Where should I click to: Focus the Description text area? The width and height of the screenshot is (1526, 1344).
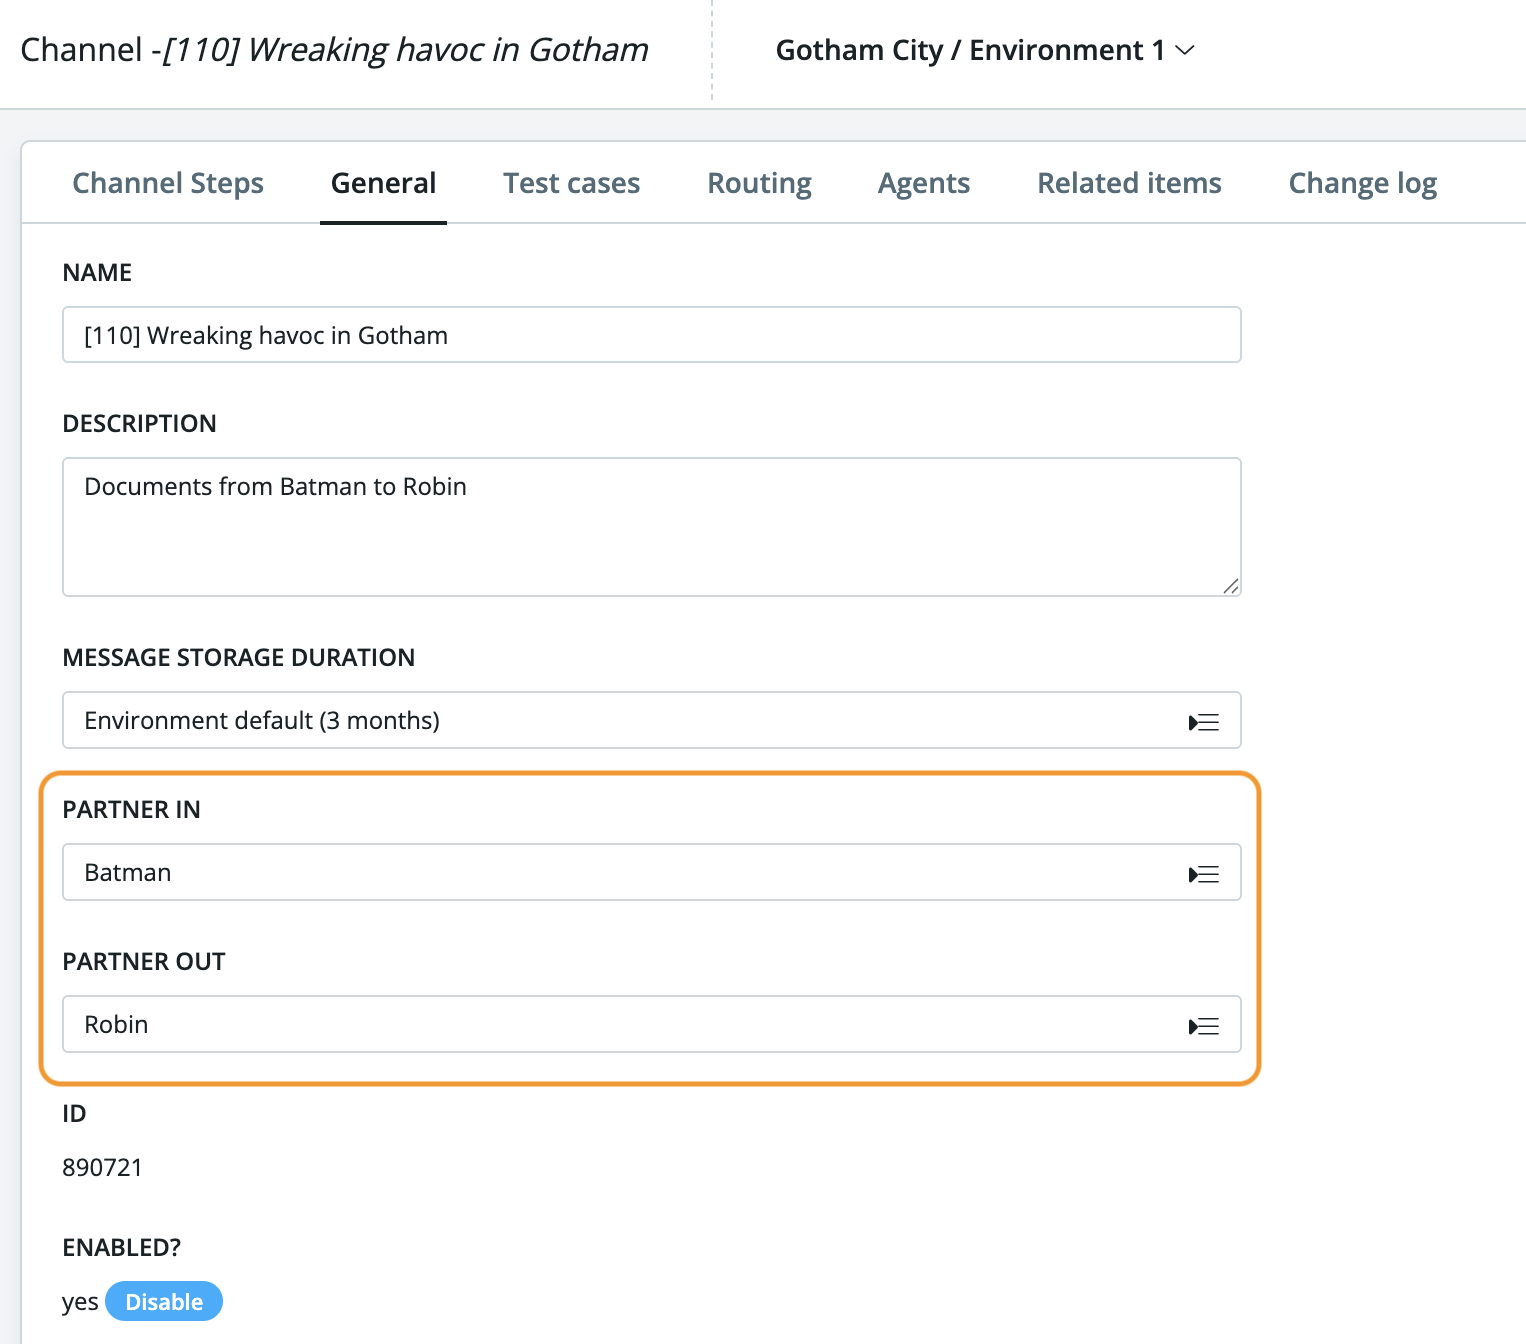coord(650,527)
